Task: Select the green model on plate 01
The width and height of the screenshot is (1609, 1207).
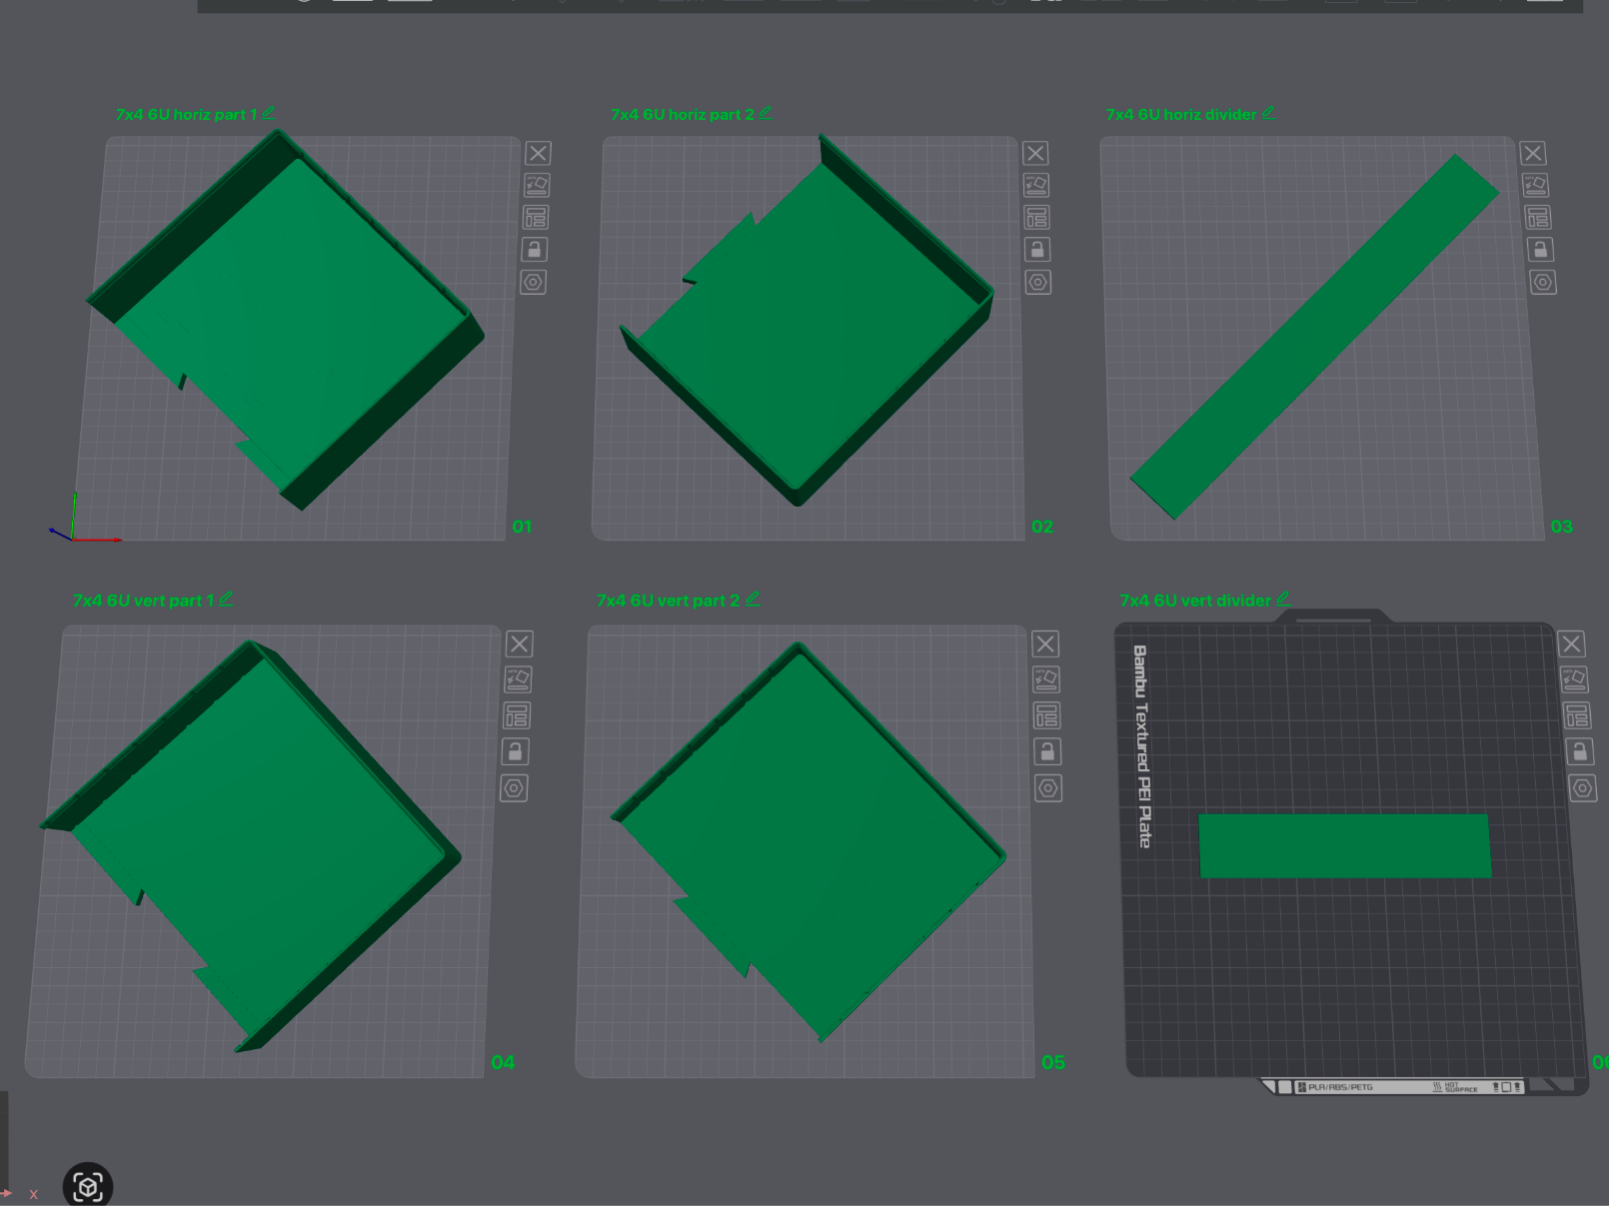Action: tap(290, 320)
